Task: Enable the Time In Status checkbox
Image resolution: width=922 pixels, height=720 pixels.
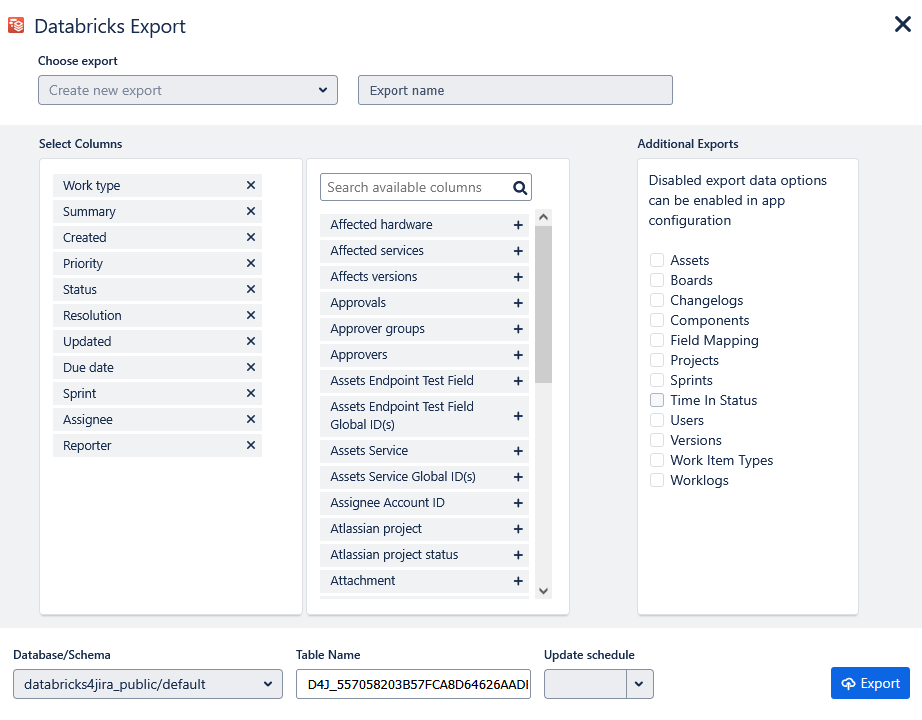Action: tap(657, 400)
